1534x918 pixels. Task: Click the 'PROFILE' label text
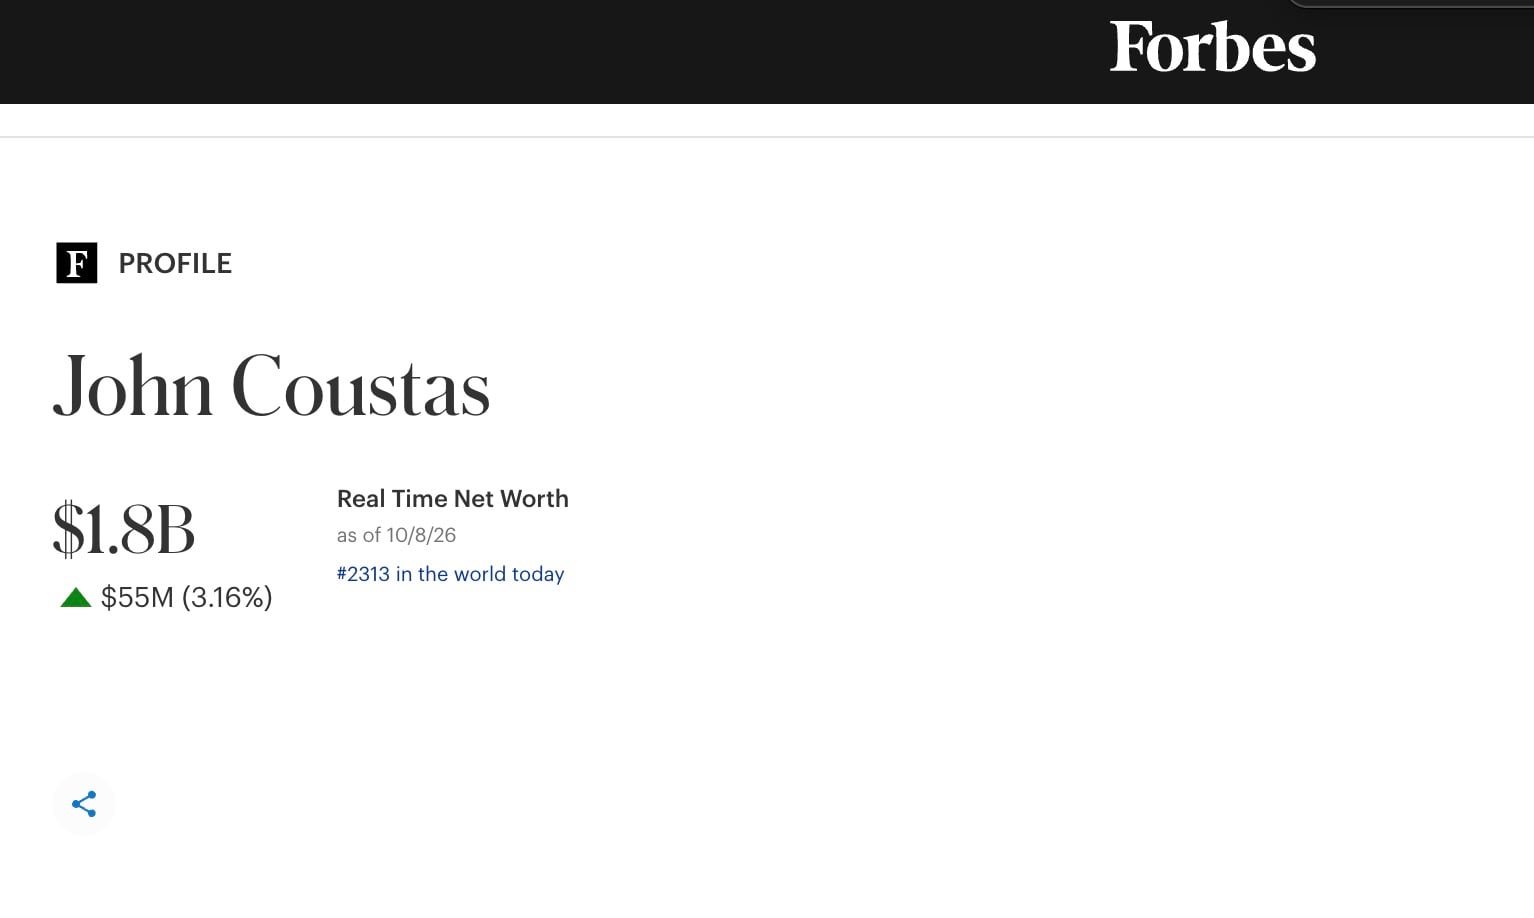coord(175,263)
